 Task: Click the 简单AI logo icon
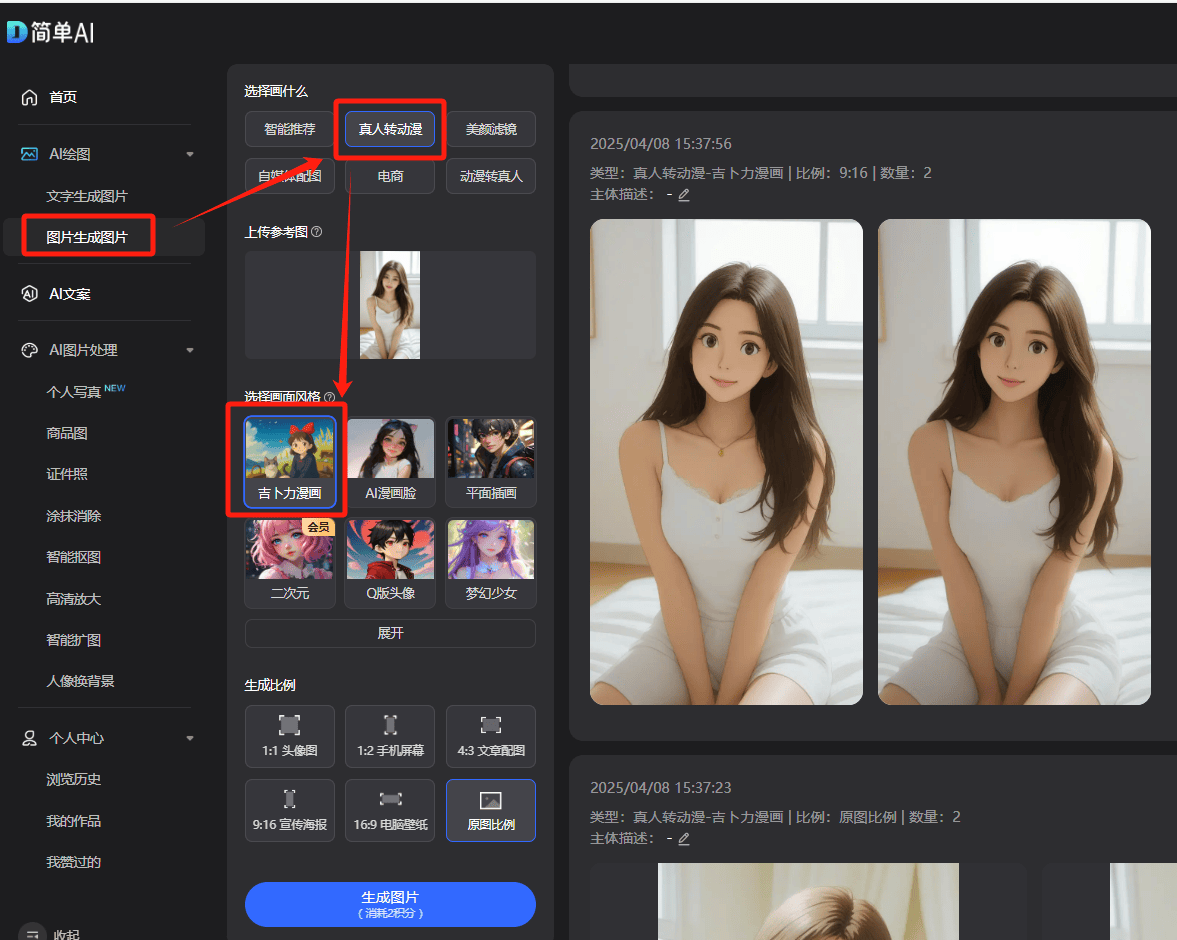[x=18, y=32]
